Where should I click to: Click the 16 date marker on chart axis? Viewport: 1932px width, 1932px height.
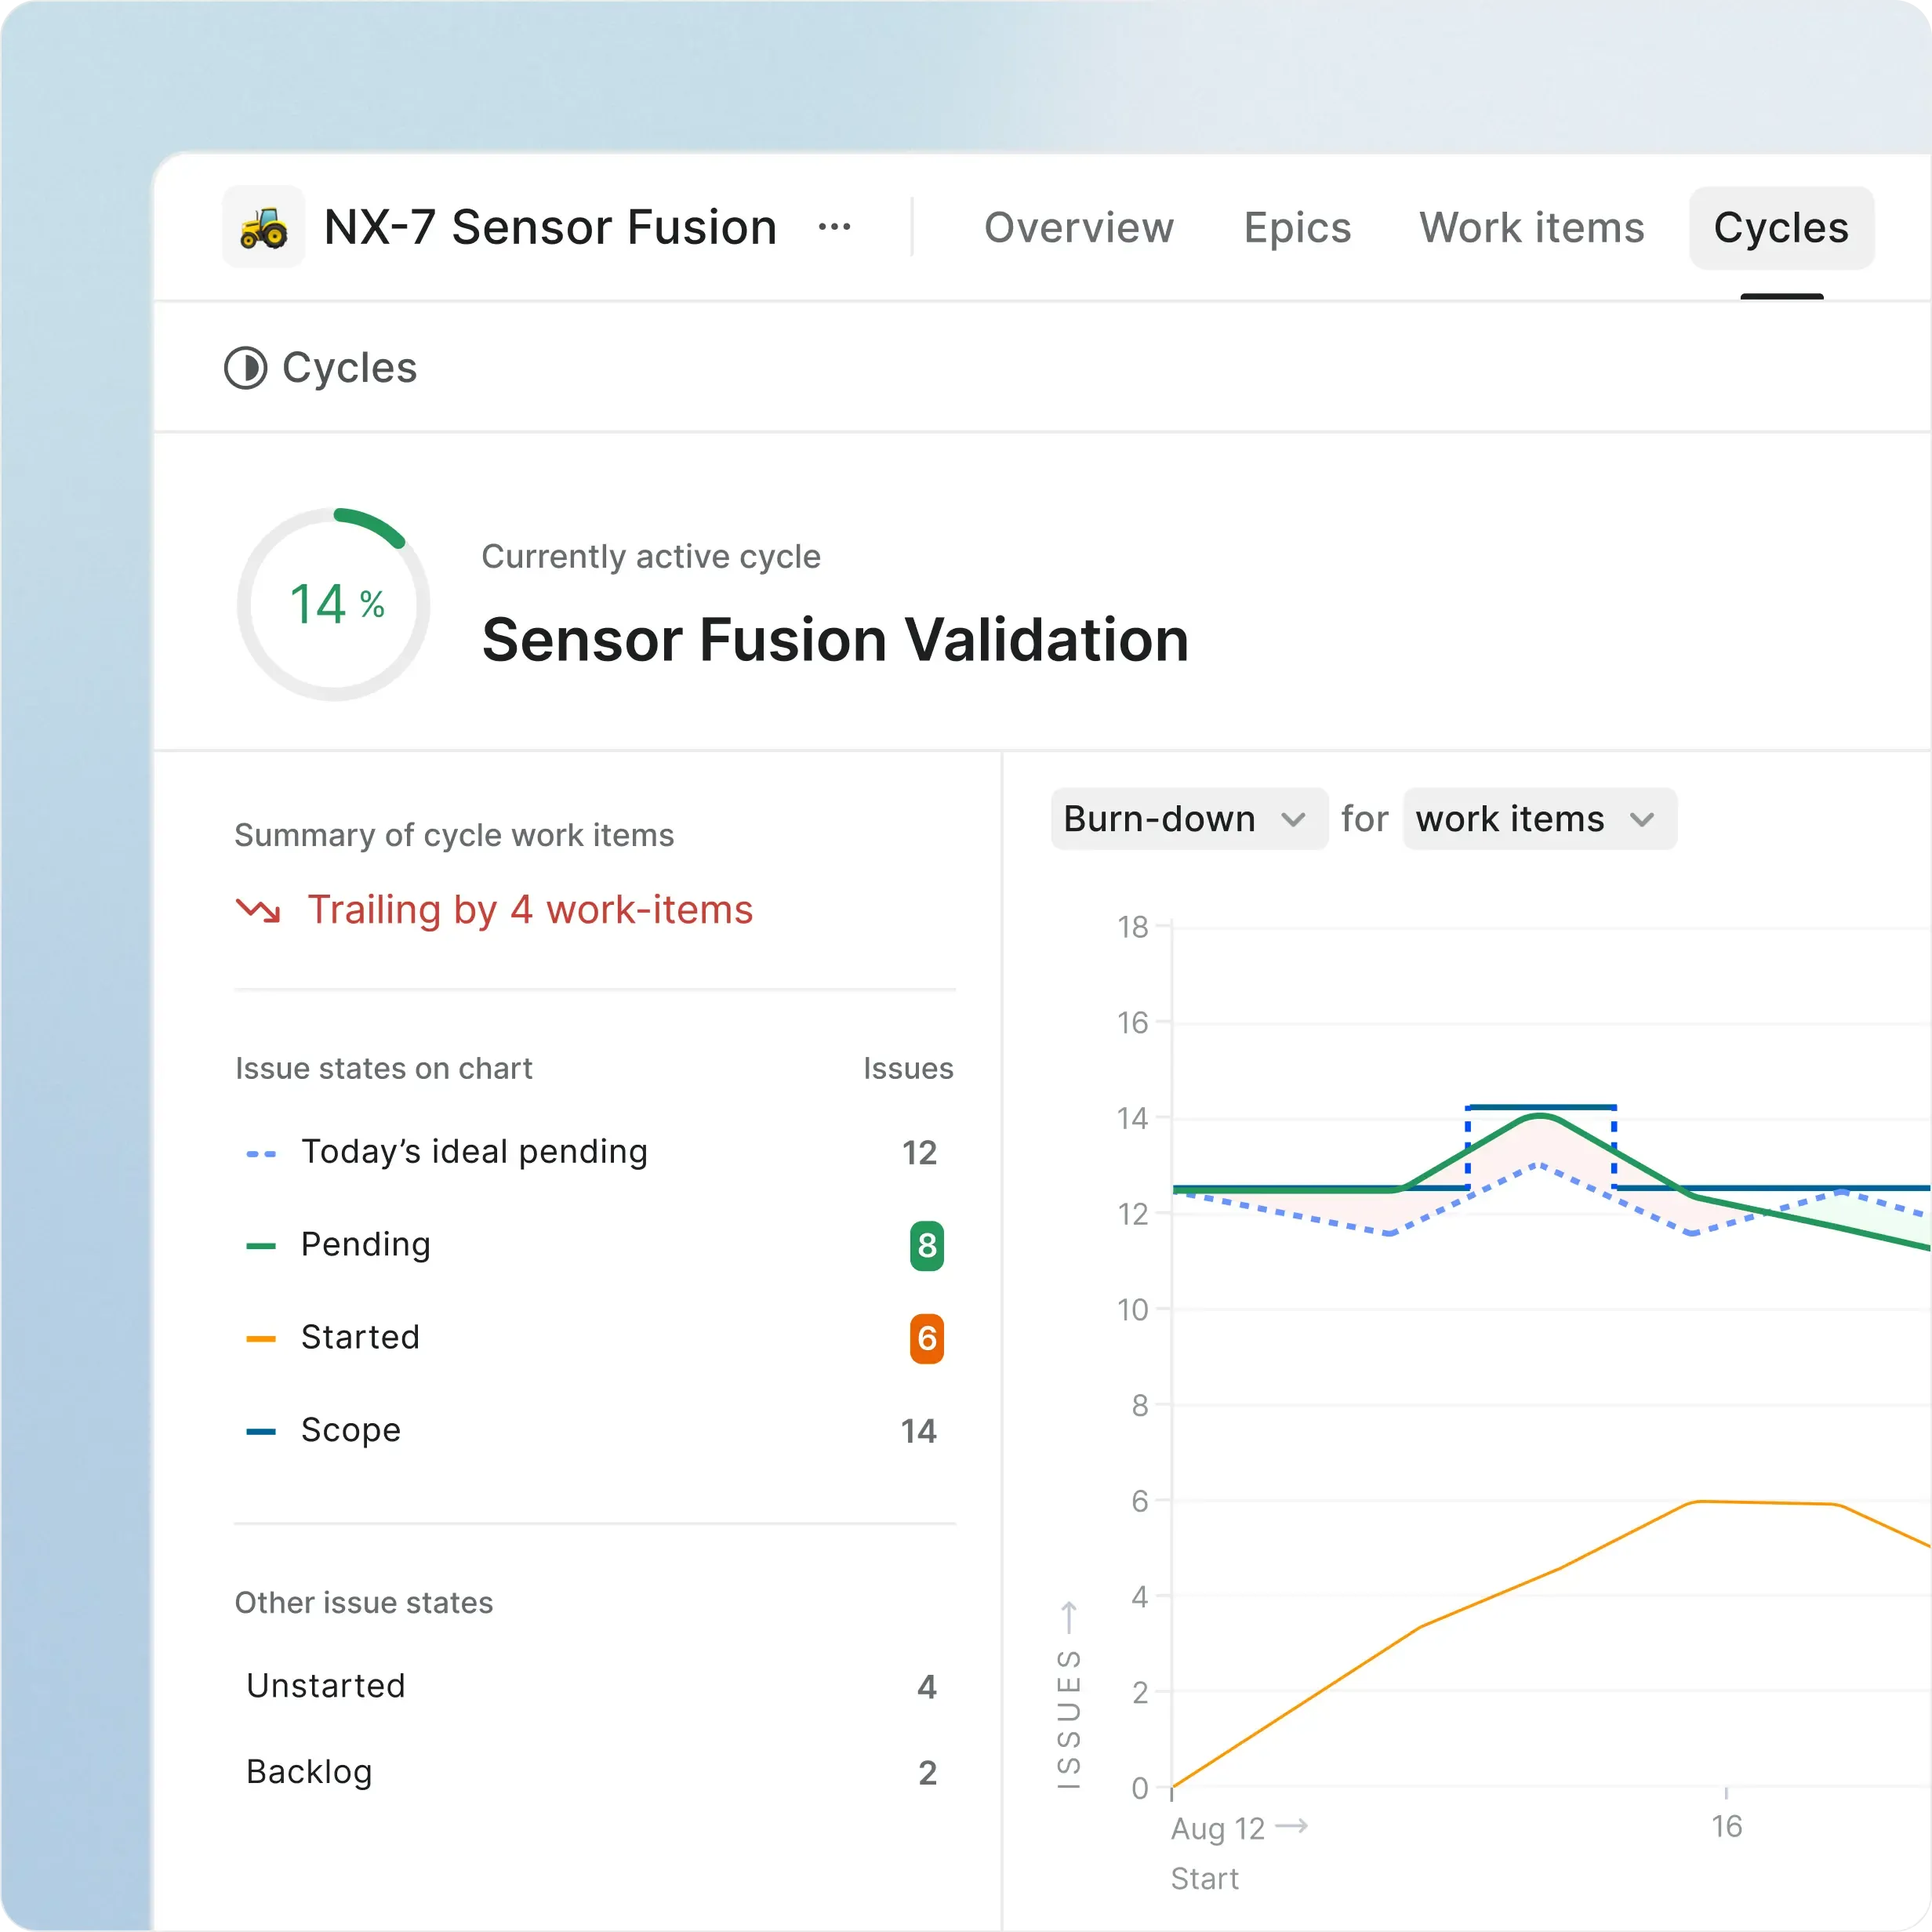coord(1726,1826)
